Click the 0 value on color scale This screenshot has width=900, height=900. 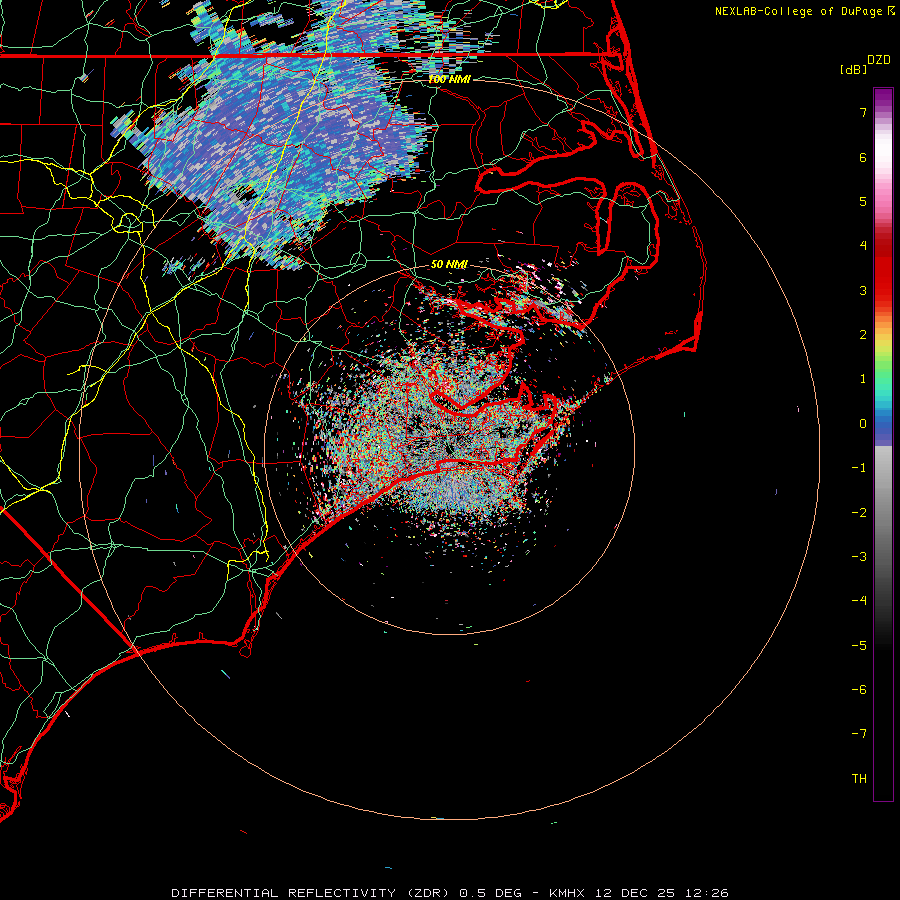(863, 424)
